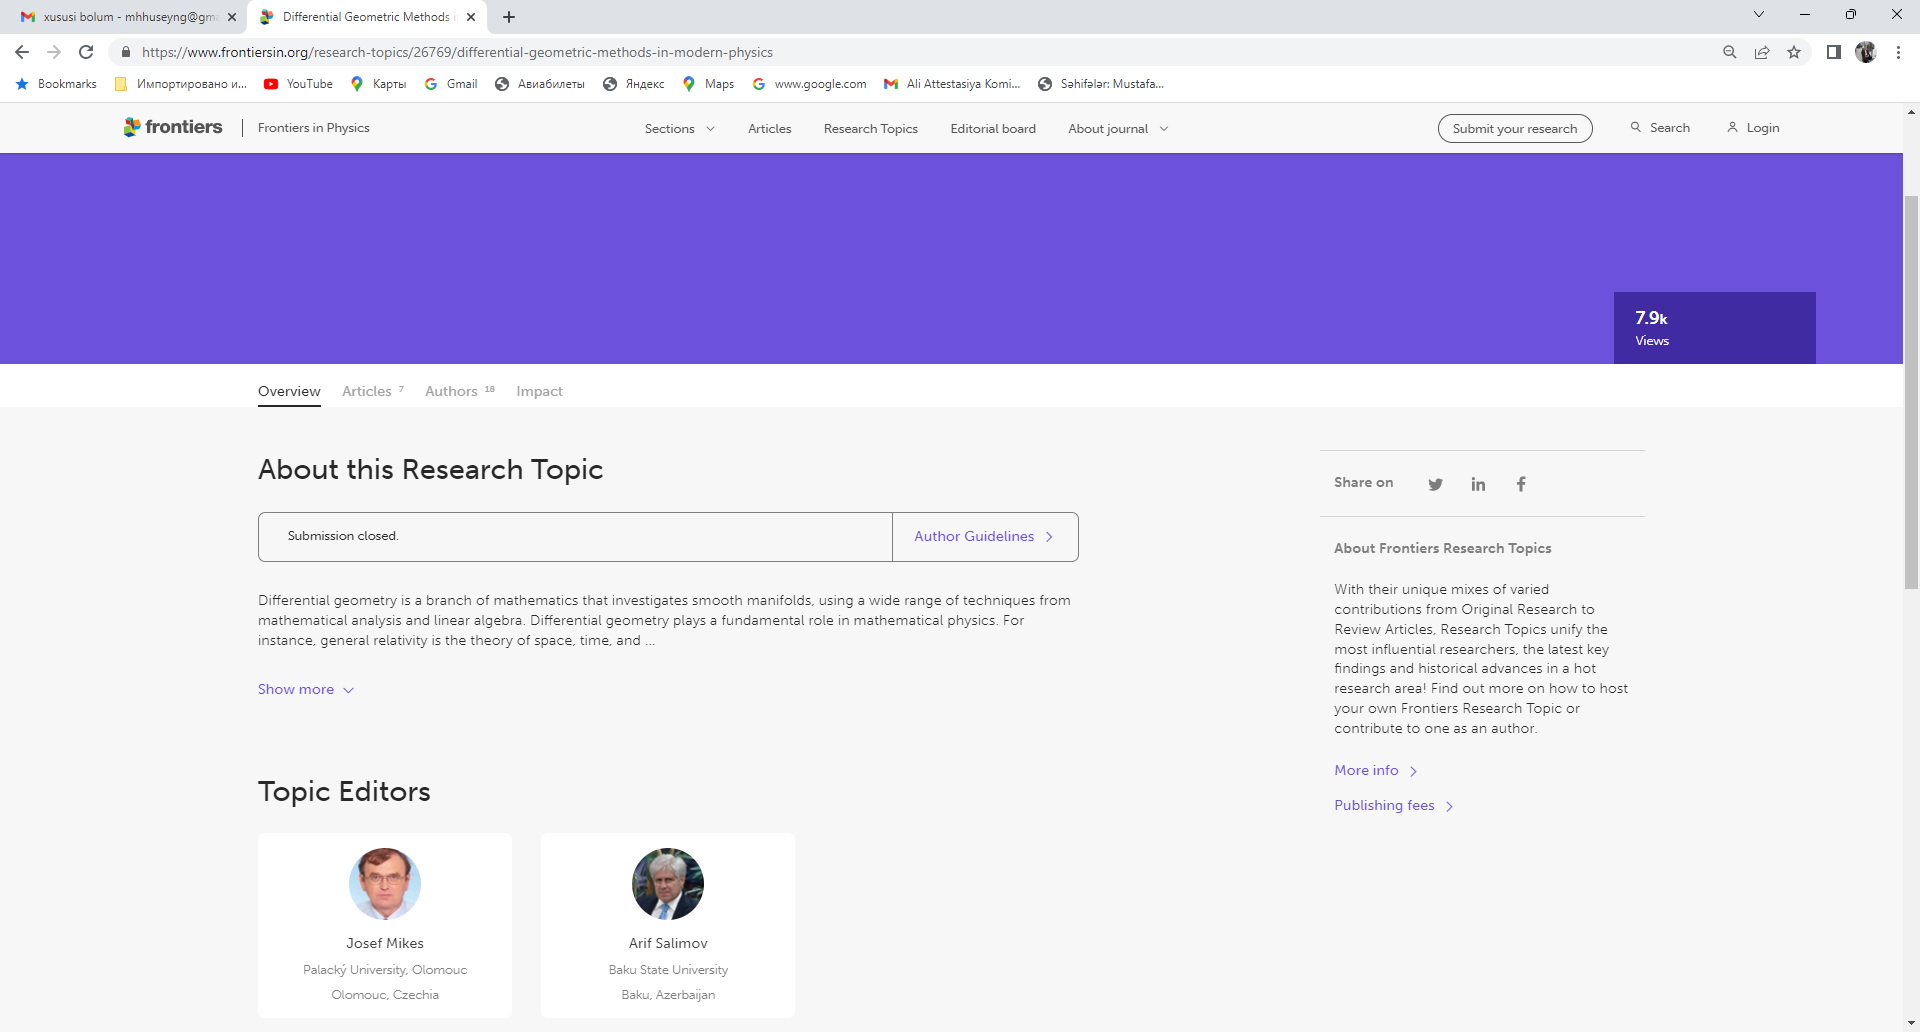Click Submit your research button
Screen dimensions: 1920x1032
[x=1514, y=128]
